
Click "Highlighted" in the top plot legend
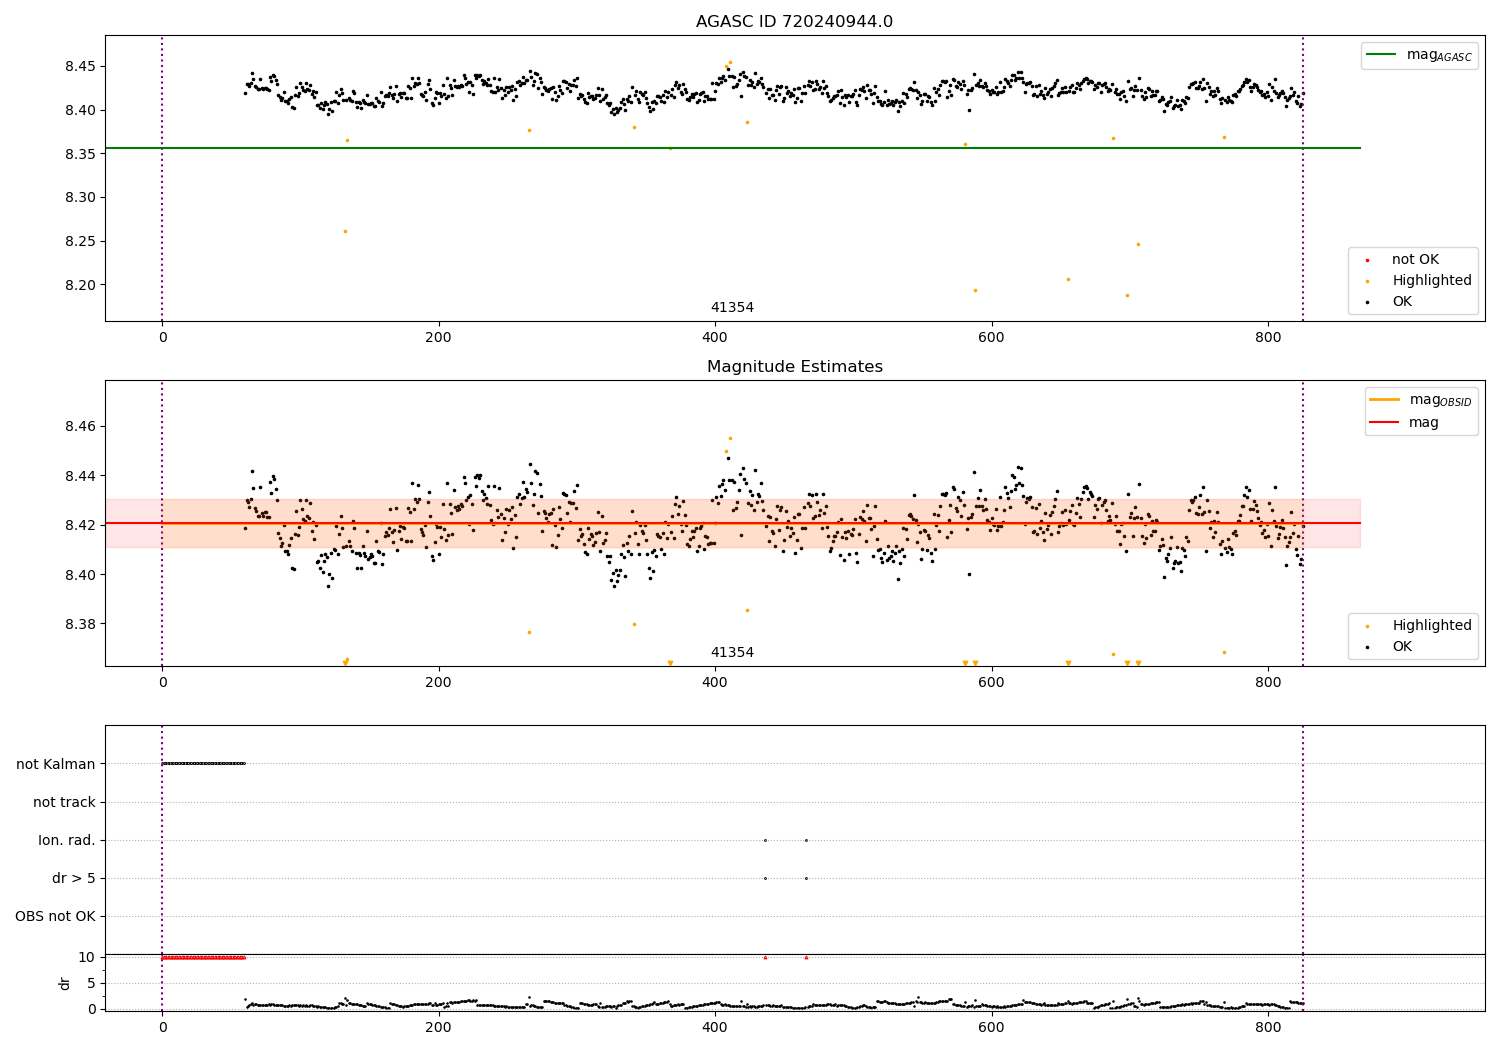pyautogui.click(x=1432, y=281)
